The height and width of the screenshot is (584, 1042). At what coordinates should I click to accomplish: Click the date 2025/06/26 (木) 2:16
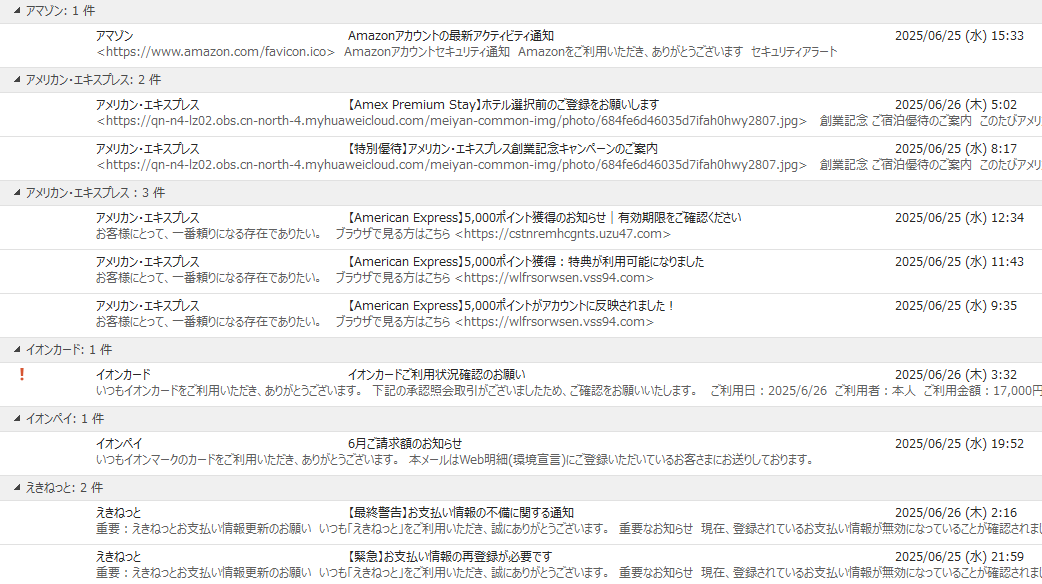(x=956, y=513)
